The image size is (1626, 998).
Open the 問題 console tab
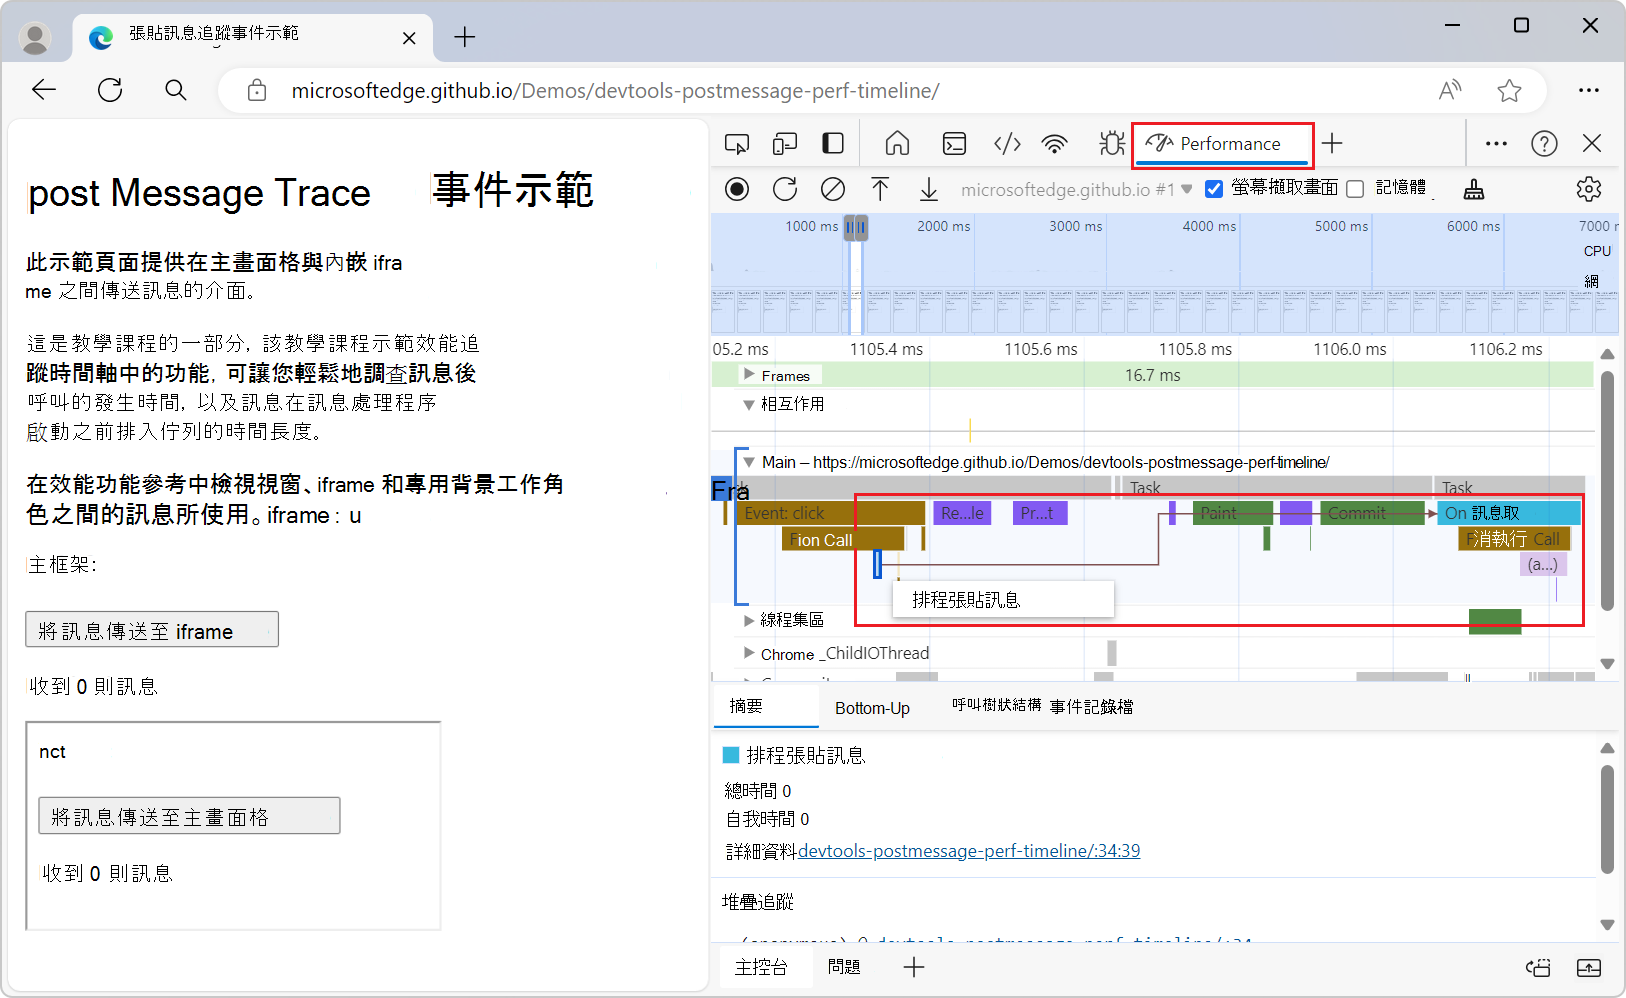844,966
